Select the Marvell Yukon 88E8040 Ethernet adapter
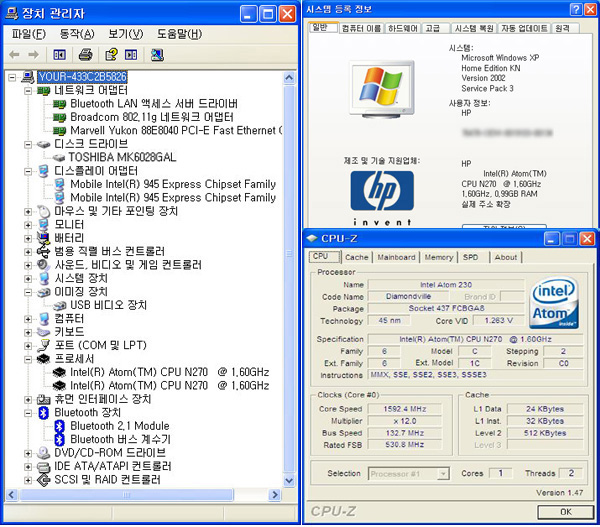This screenshot has width=600, height=527. pos(176,131)
